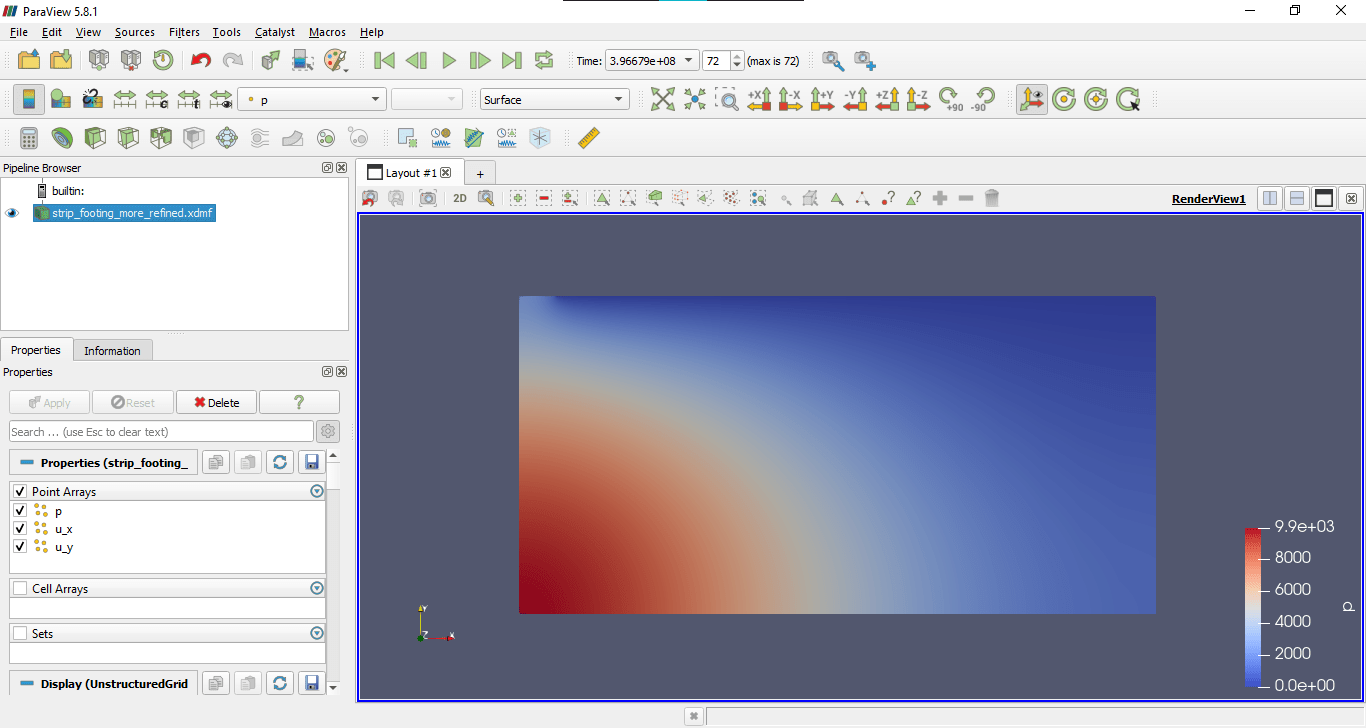
Task: Go to the last frame
Action: coord(512,60)
